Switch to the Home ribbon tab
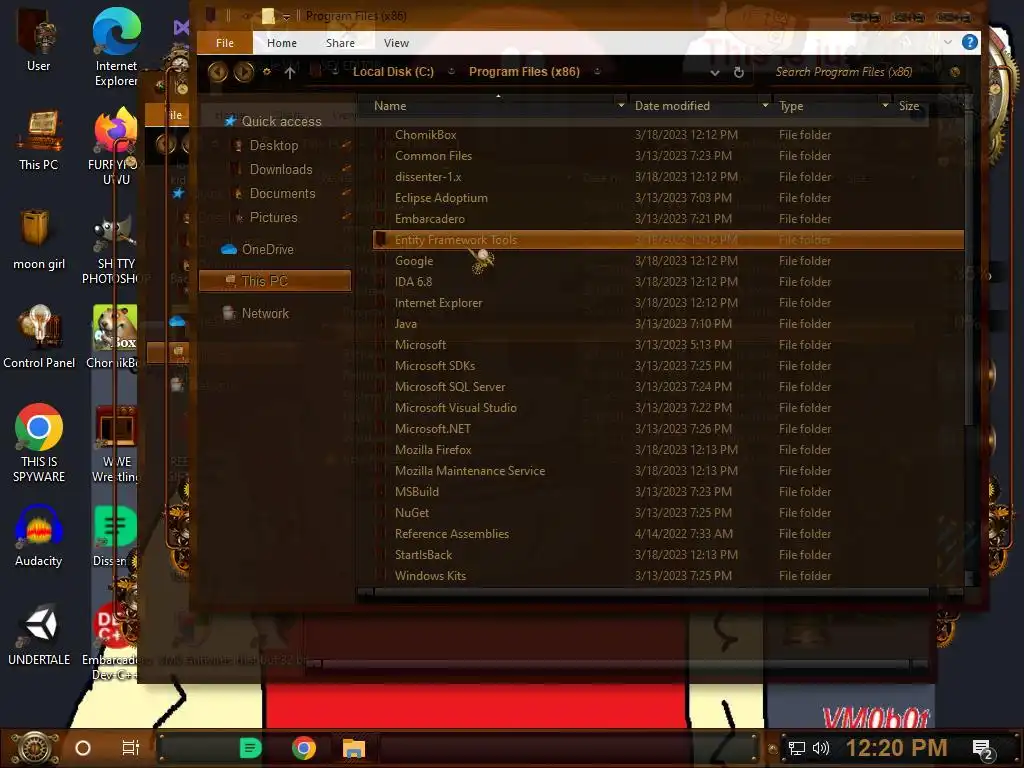Image resolution: width=1024 pixels, height=768 pixels. click(281, 43)
